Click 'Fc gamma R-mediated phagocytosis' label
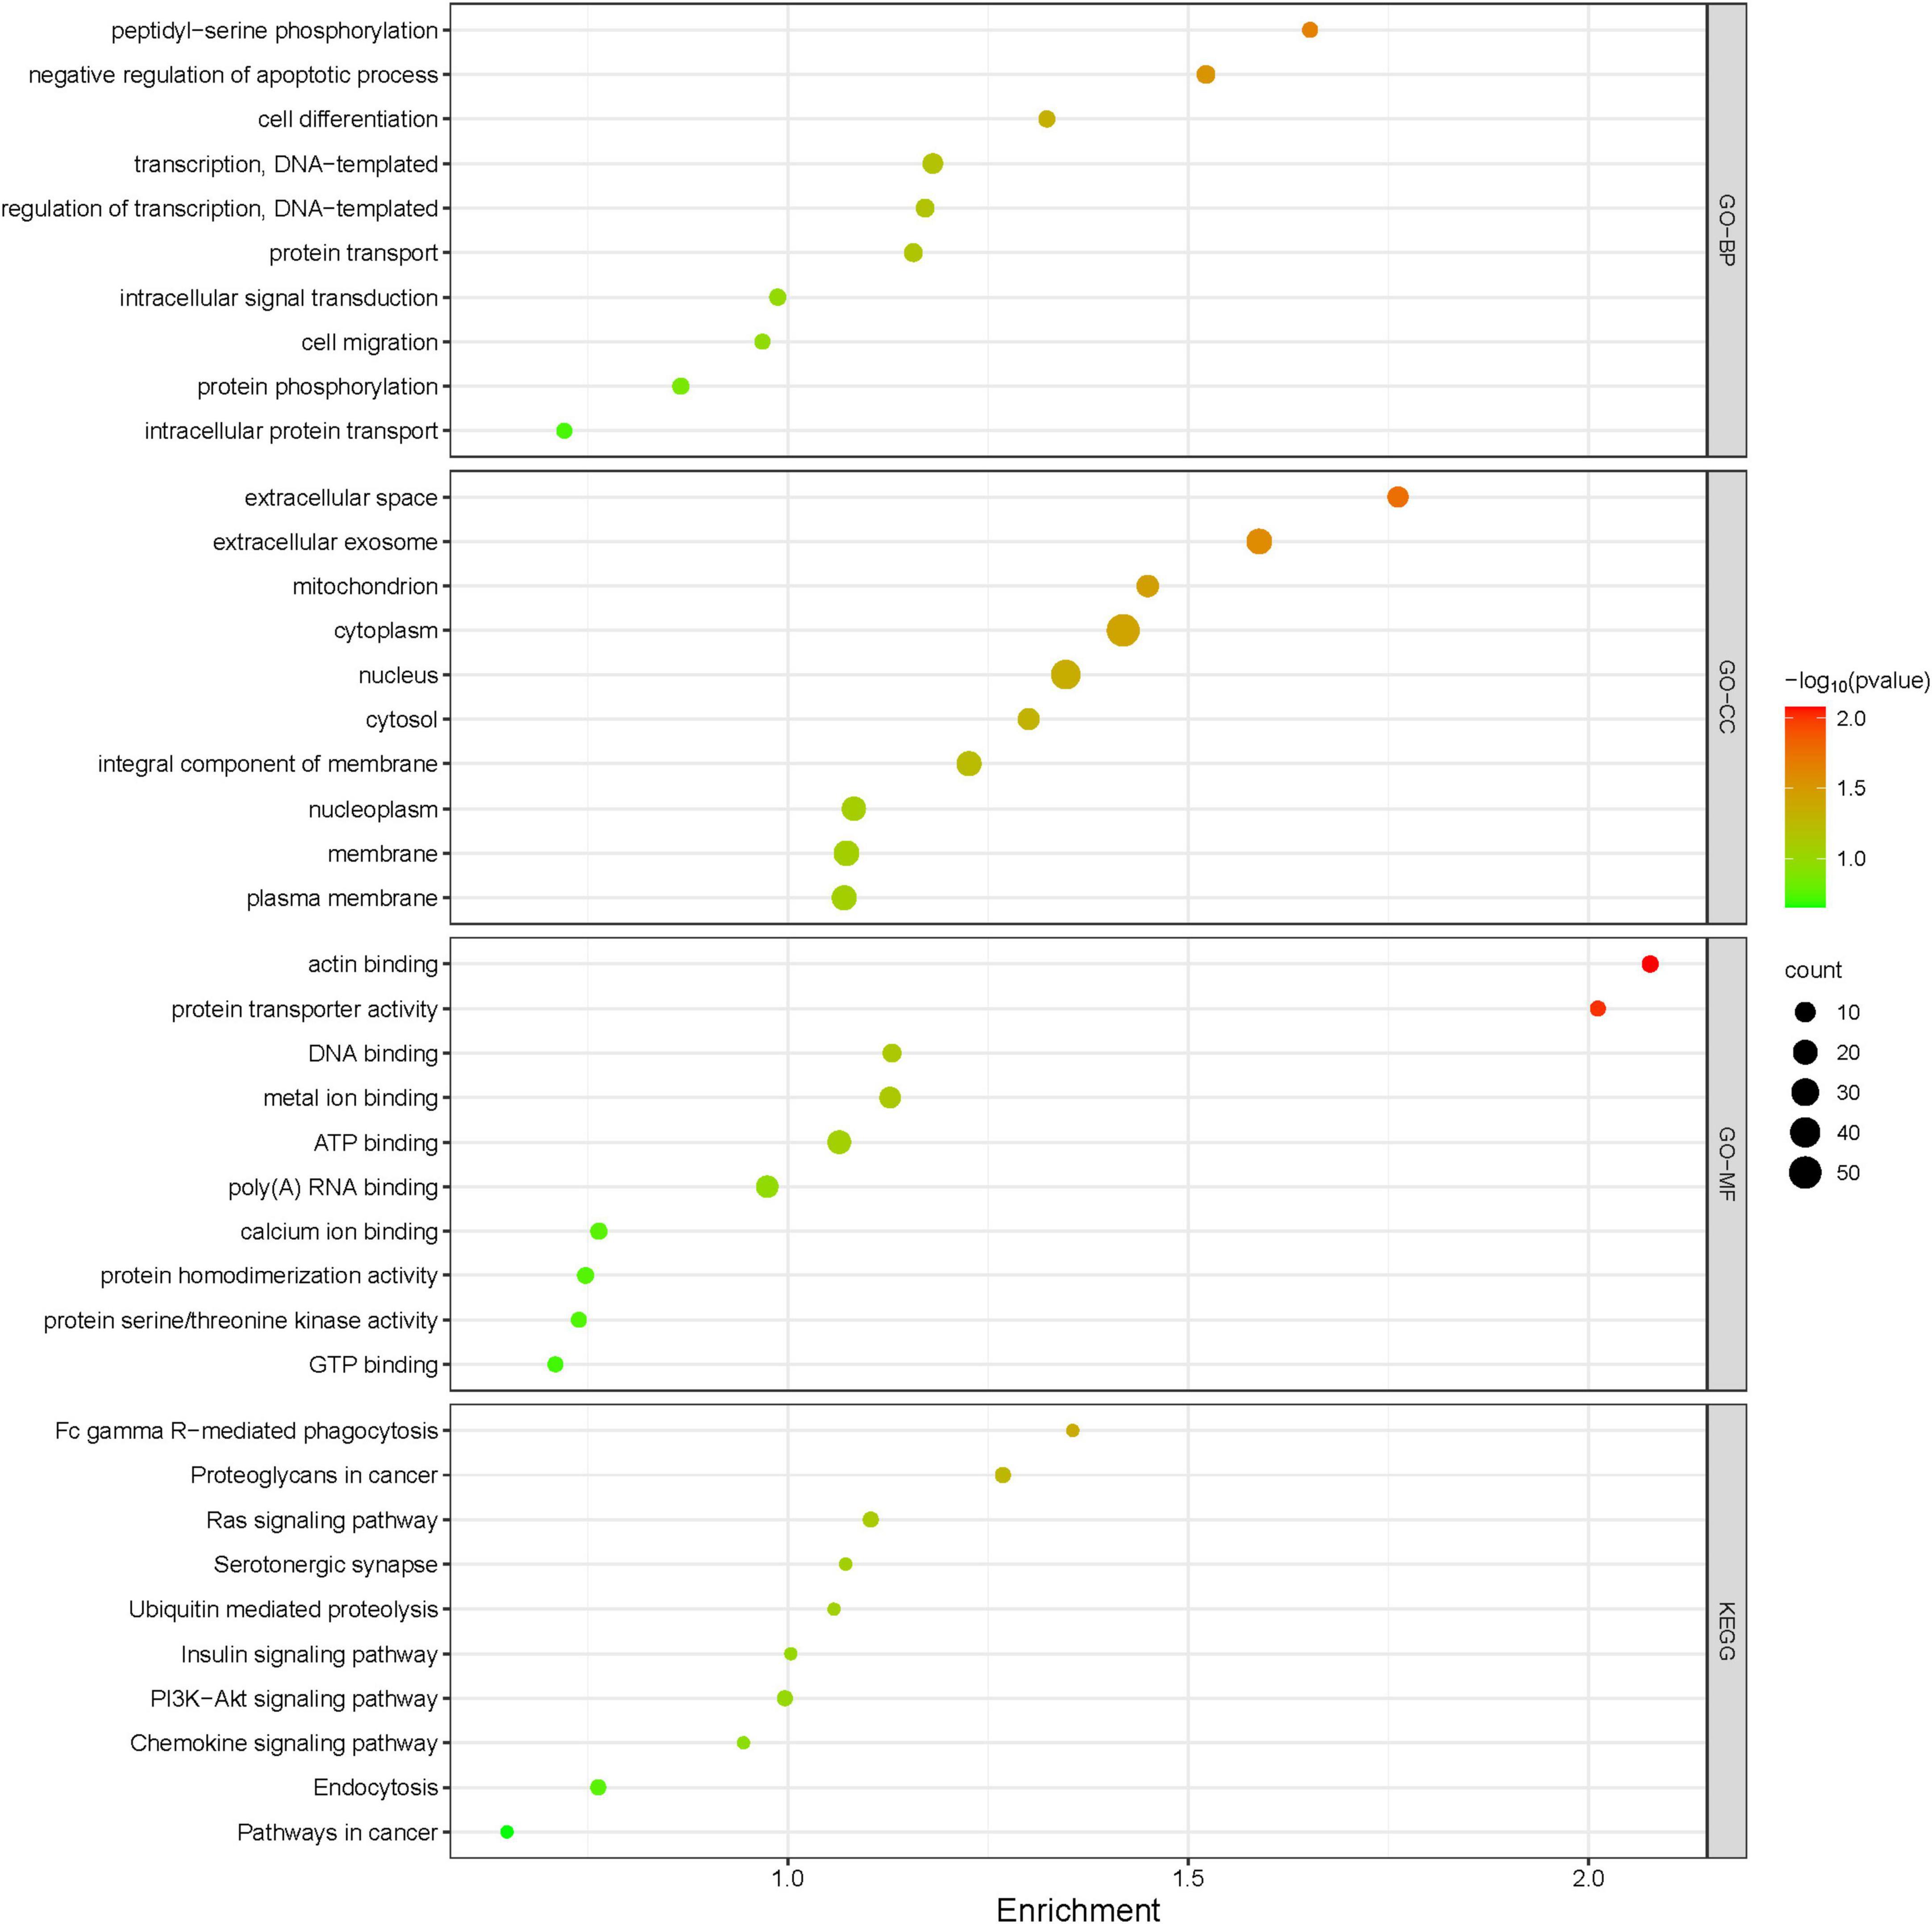Viewport: 1932px width, 1924px height. (x=247, y=1431)
